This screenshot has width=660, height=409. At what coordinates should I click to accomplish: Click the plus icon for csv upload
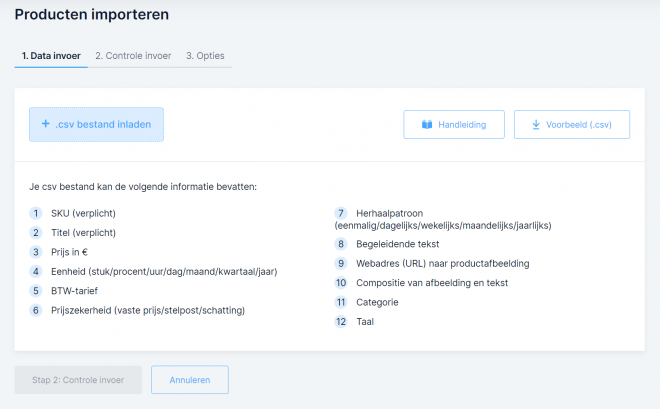tap(46, 125)
